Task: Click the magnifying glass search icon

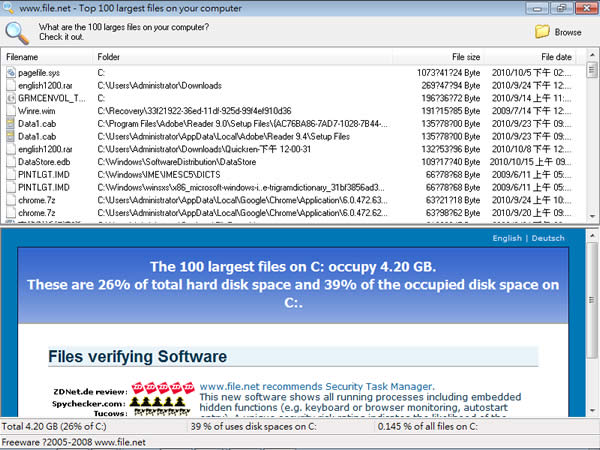Action: [x=18, y=31]
